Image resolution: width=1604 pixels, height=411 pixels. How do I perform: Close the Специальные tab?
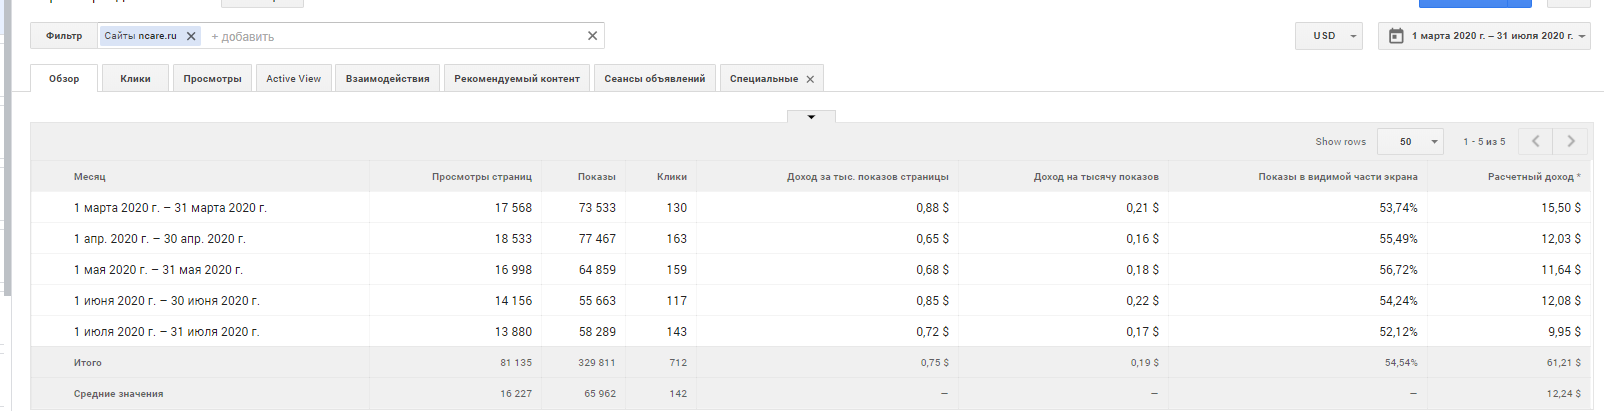810,79
